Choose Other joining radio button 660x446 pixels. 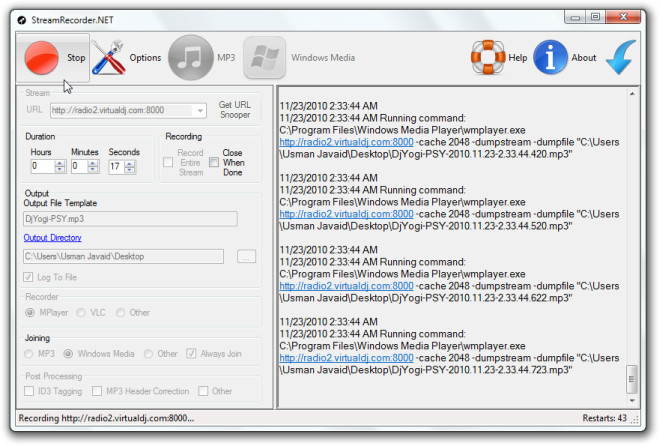[x=148, y=354]
